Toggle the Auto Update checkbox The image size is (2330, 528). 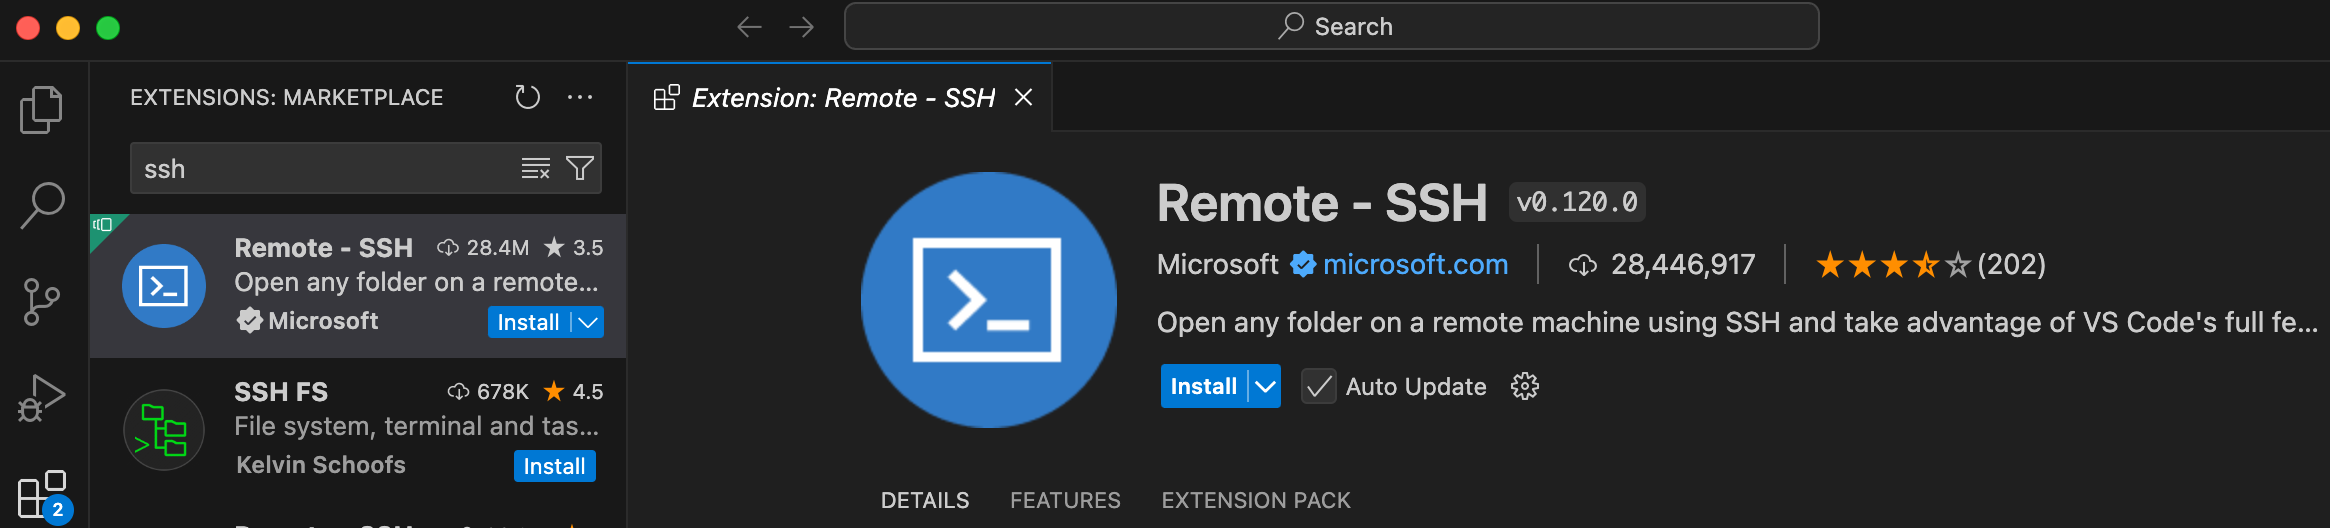click(1319, 386)
